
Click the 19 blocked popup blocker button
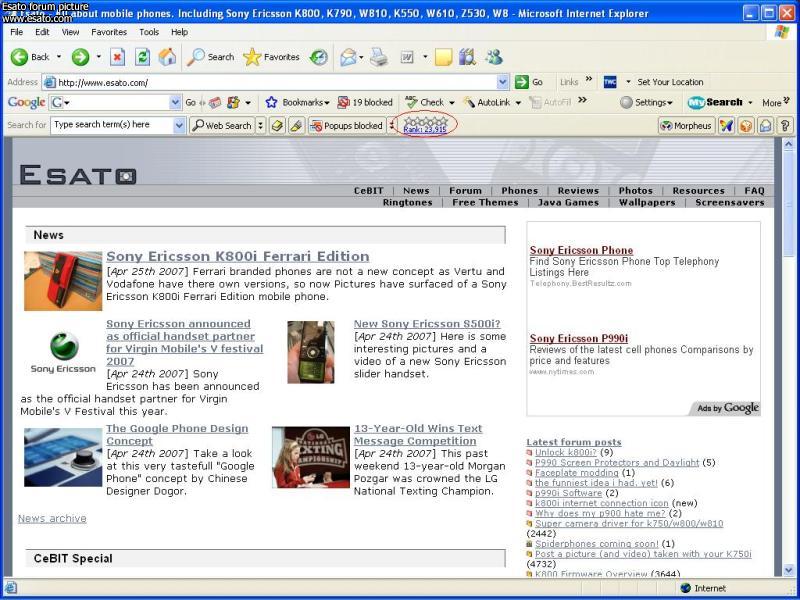tap(365, 103)
